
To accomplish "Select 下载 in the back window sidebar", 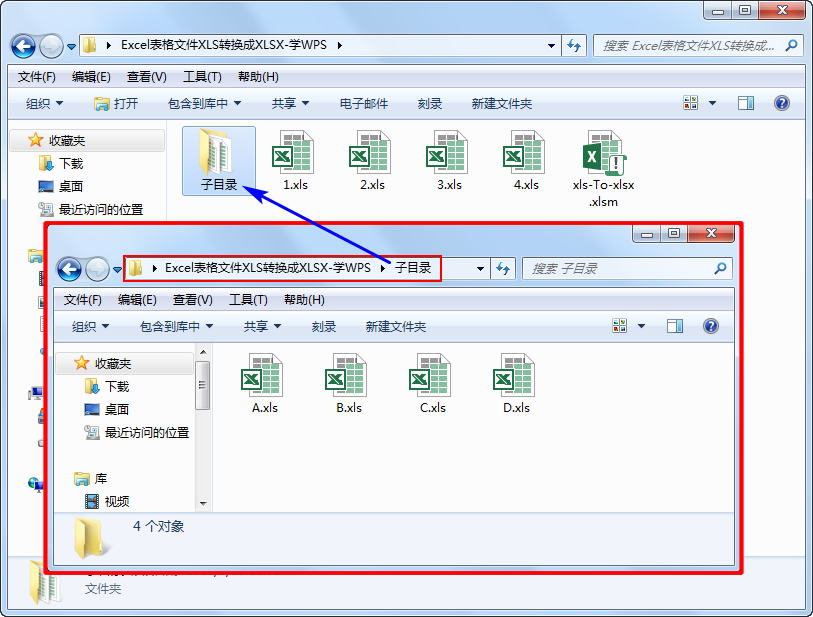I will click(61, 163).
